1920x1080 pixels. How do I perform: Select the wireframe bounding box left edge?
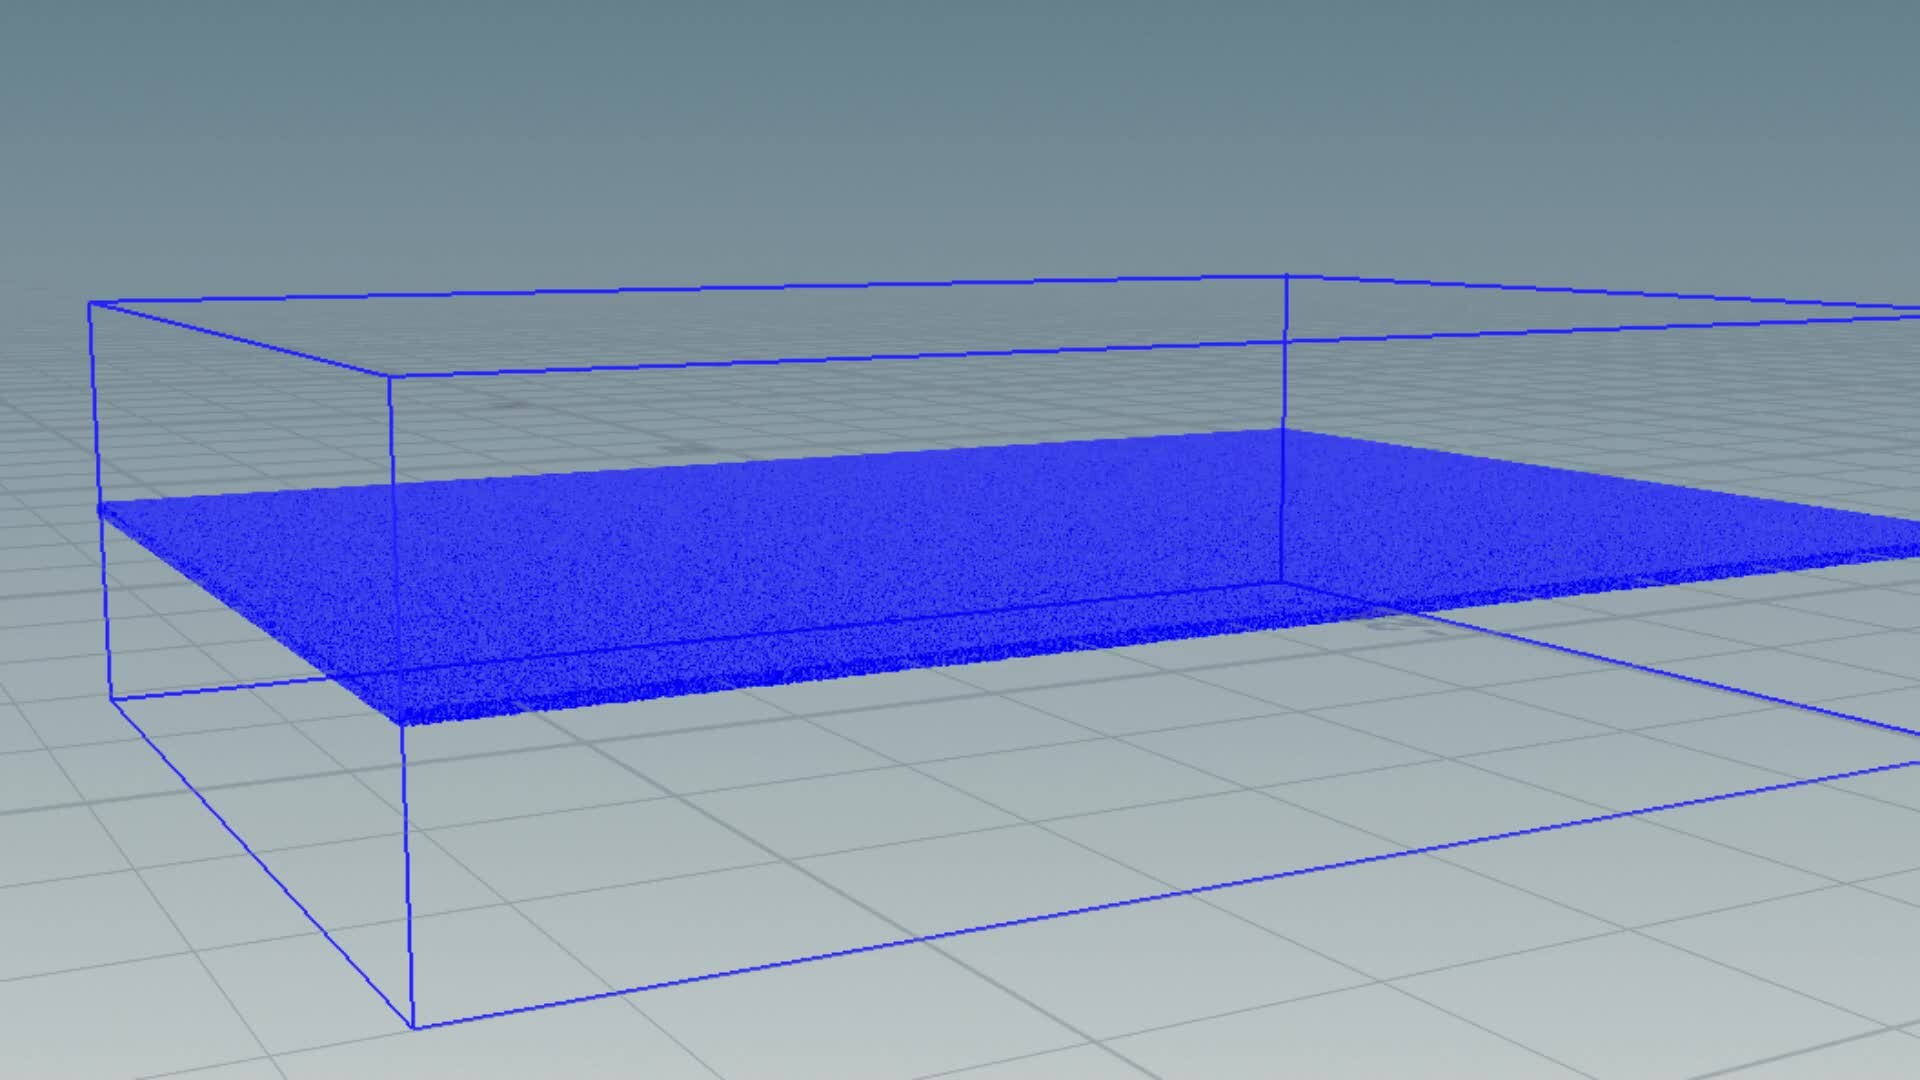pos(97,450)
